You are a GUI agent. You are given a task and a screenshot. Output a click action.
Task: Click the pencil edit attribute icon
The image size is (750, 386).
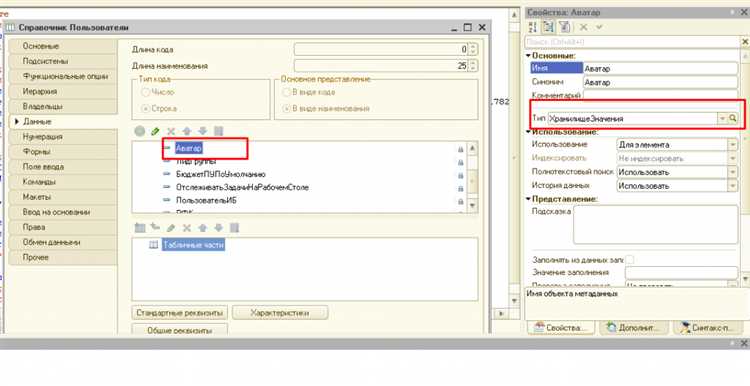tap(155, 131)
